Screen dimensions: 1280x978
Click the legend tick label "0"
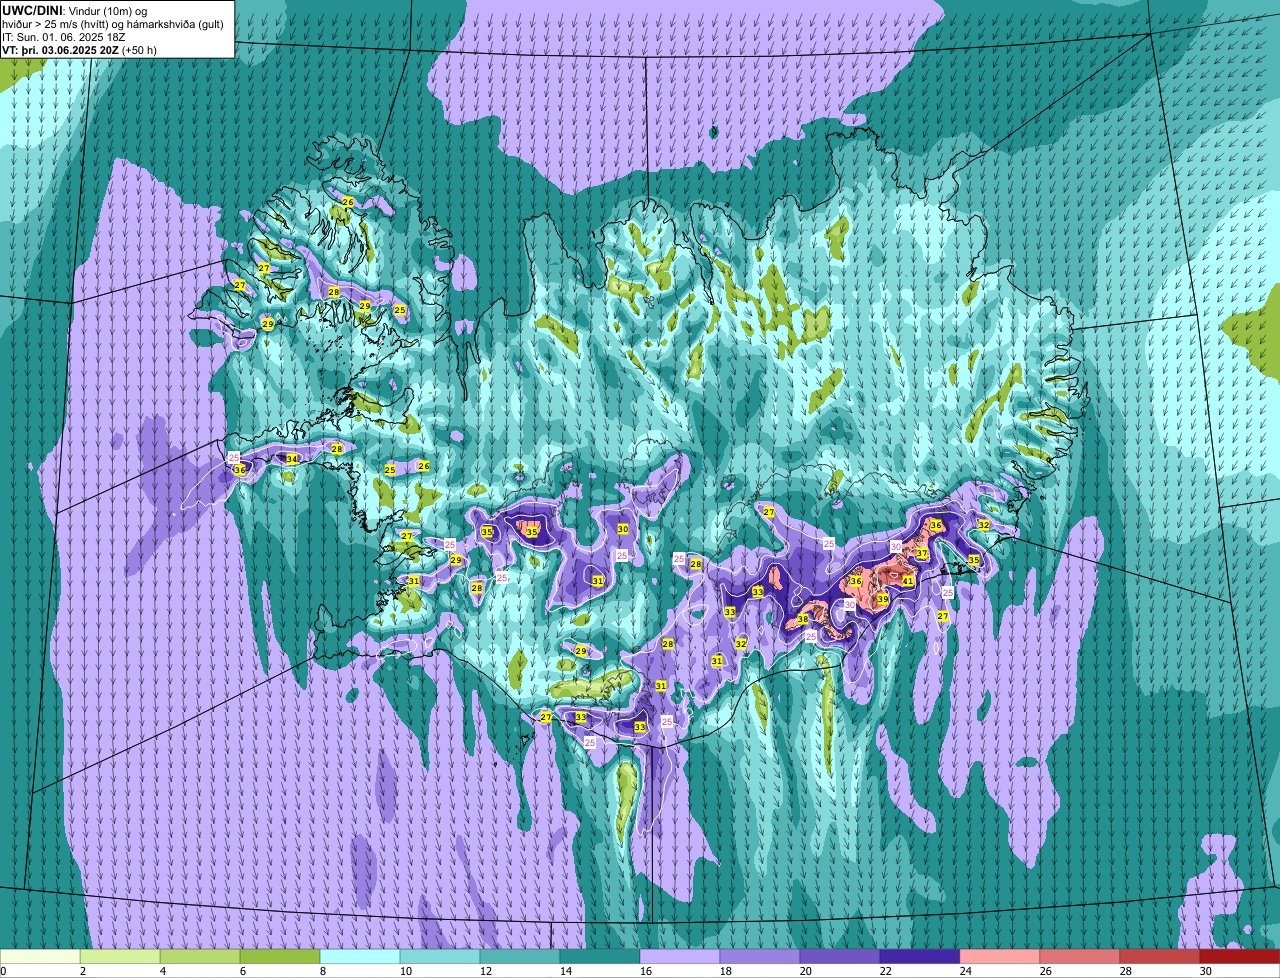click(4, 971)
